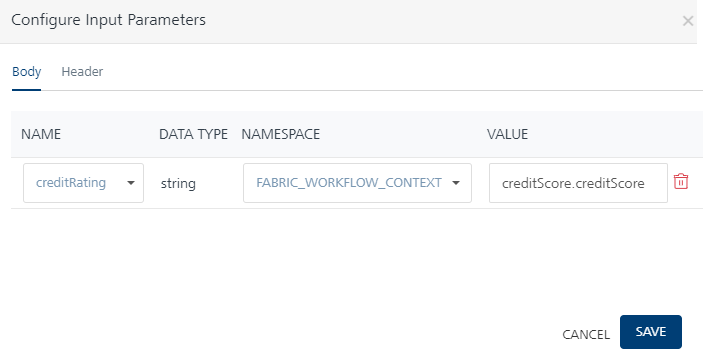Viewport: 703px width, 361px height.
Task: Click the NAMESPACE column header
Action: [x=281, y=134]
